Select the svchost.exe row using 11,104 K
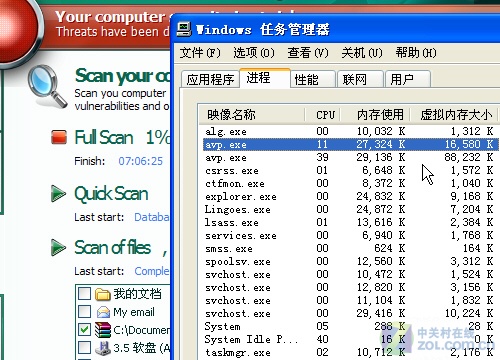 [350, 300]
